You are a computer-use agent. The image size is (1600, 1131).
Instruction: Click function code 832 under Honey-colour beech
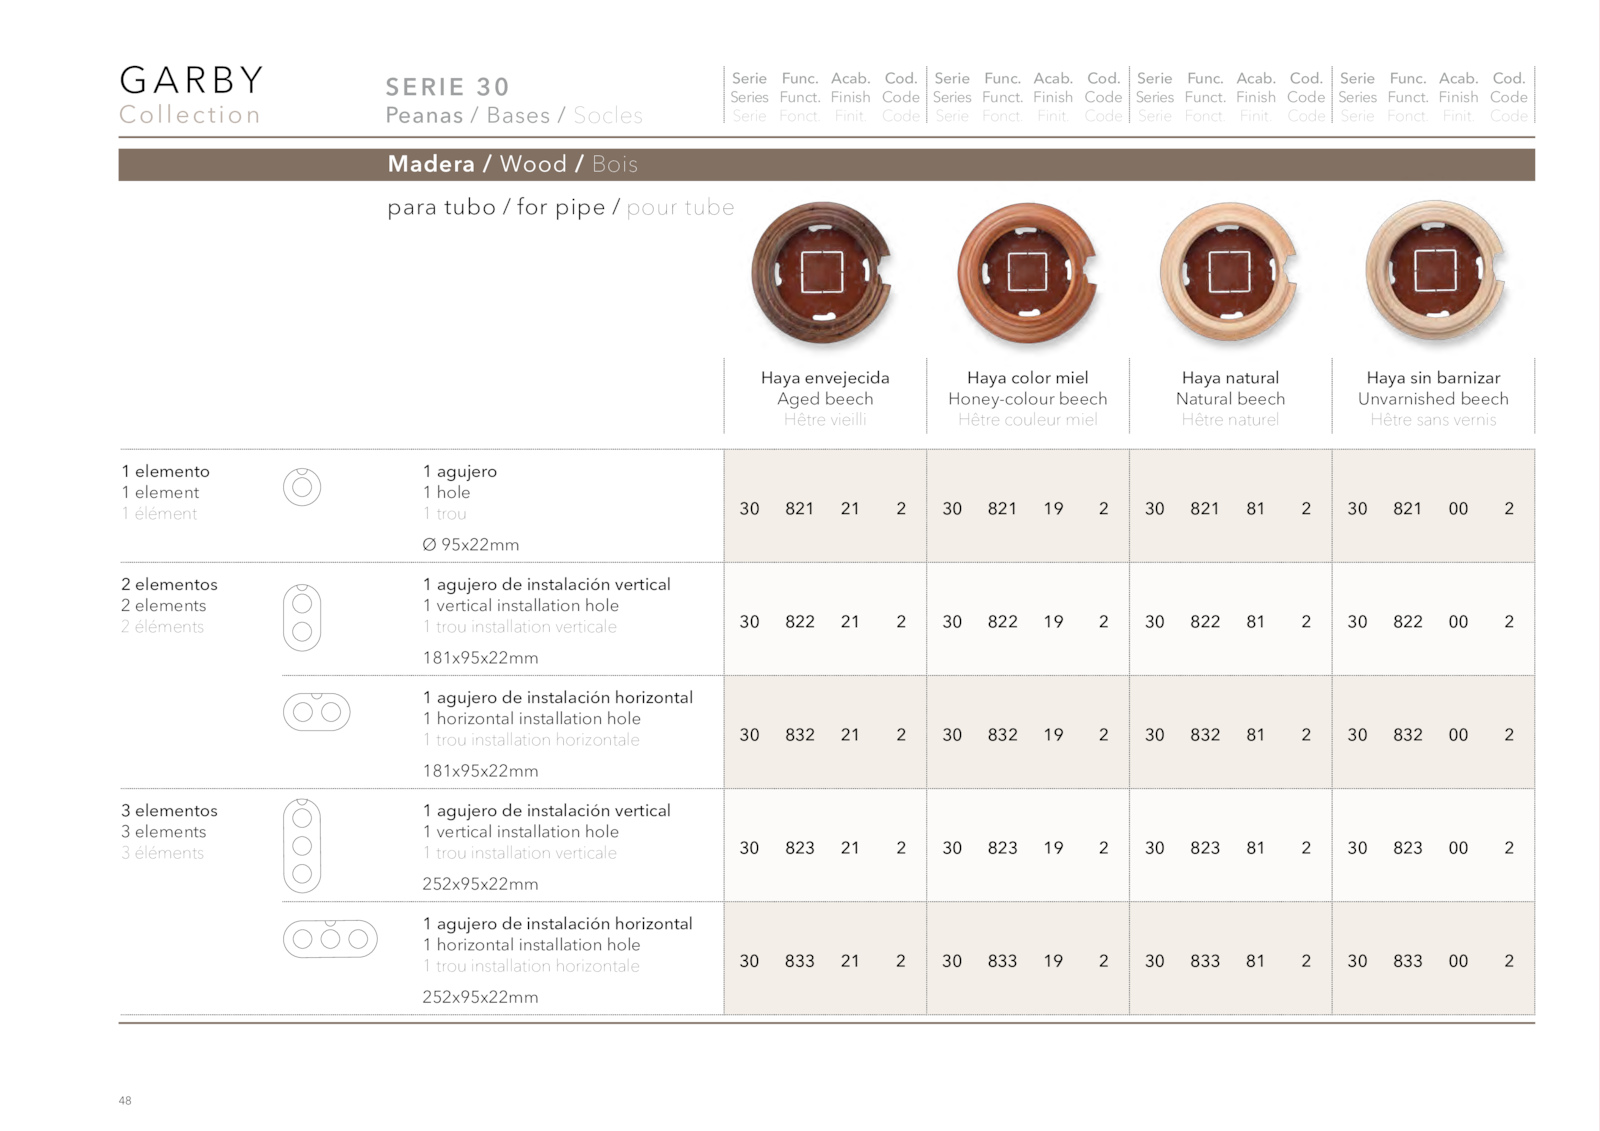[x=1002, y=734]
